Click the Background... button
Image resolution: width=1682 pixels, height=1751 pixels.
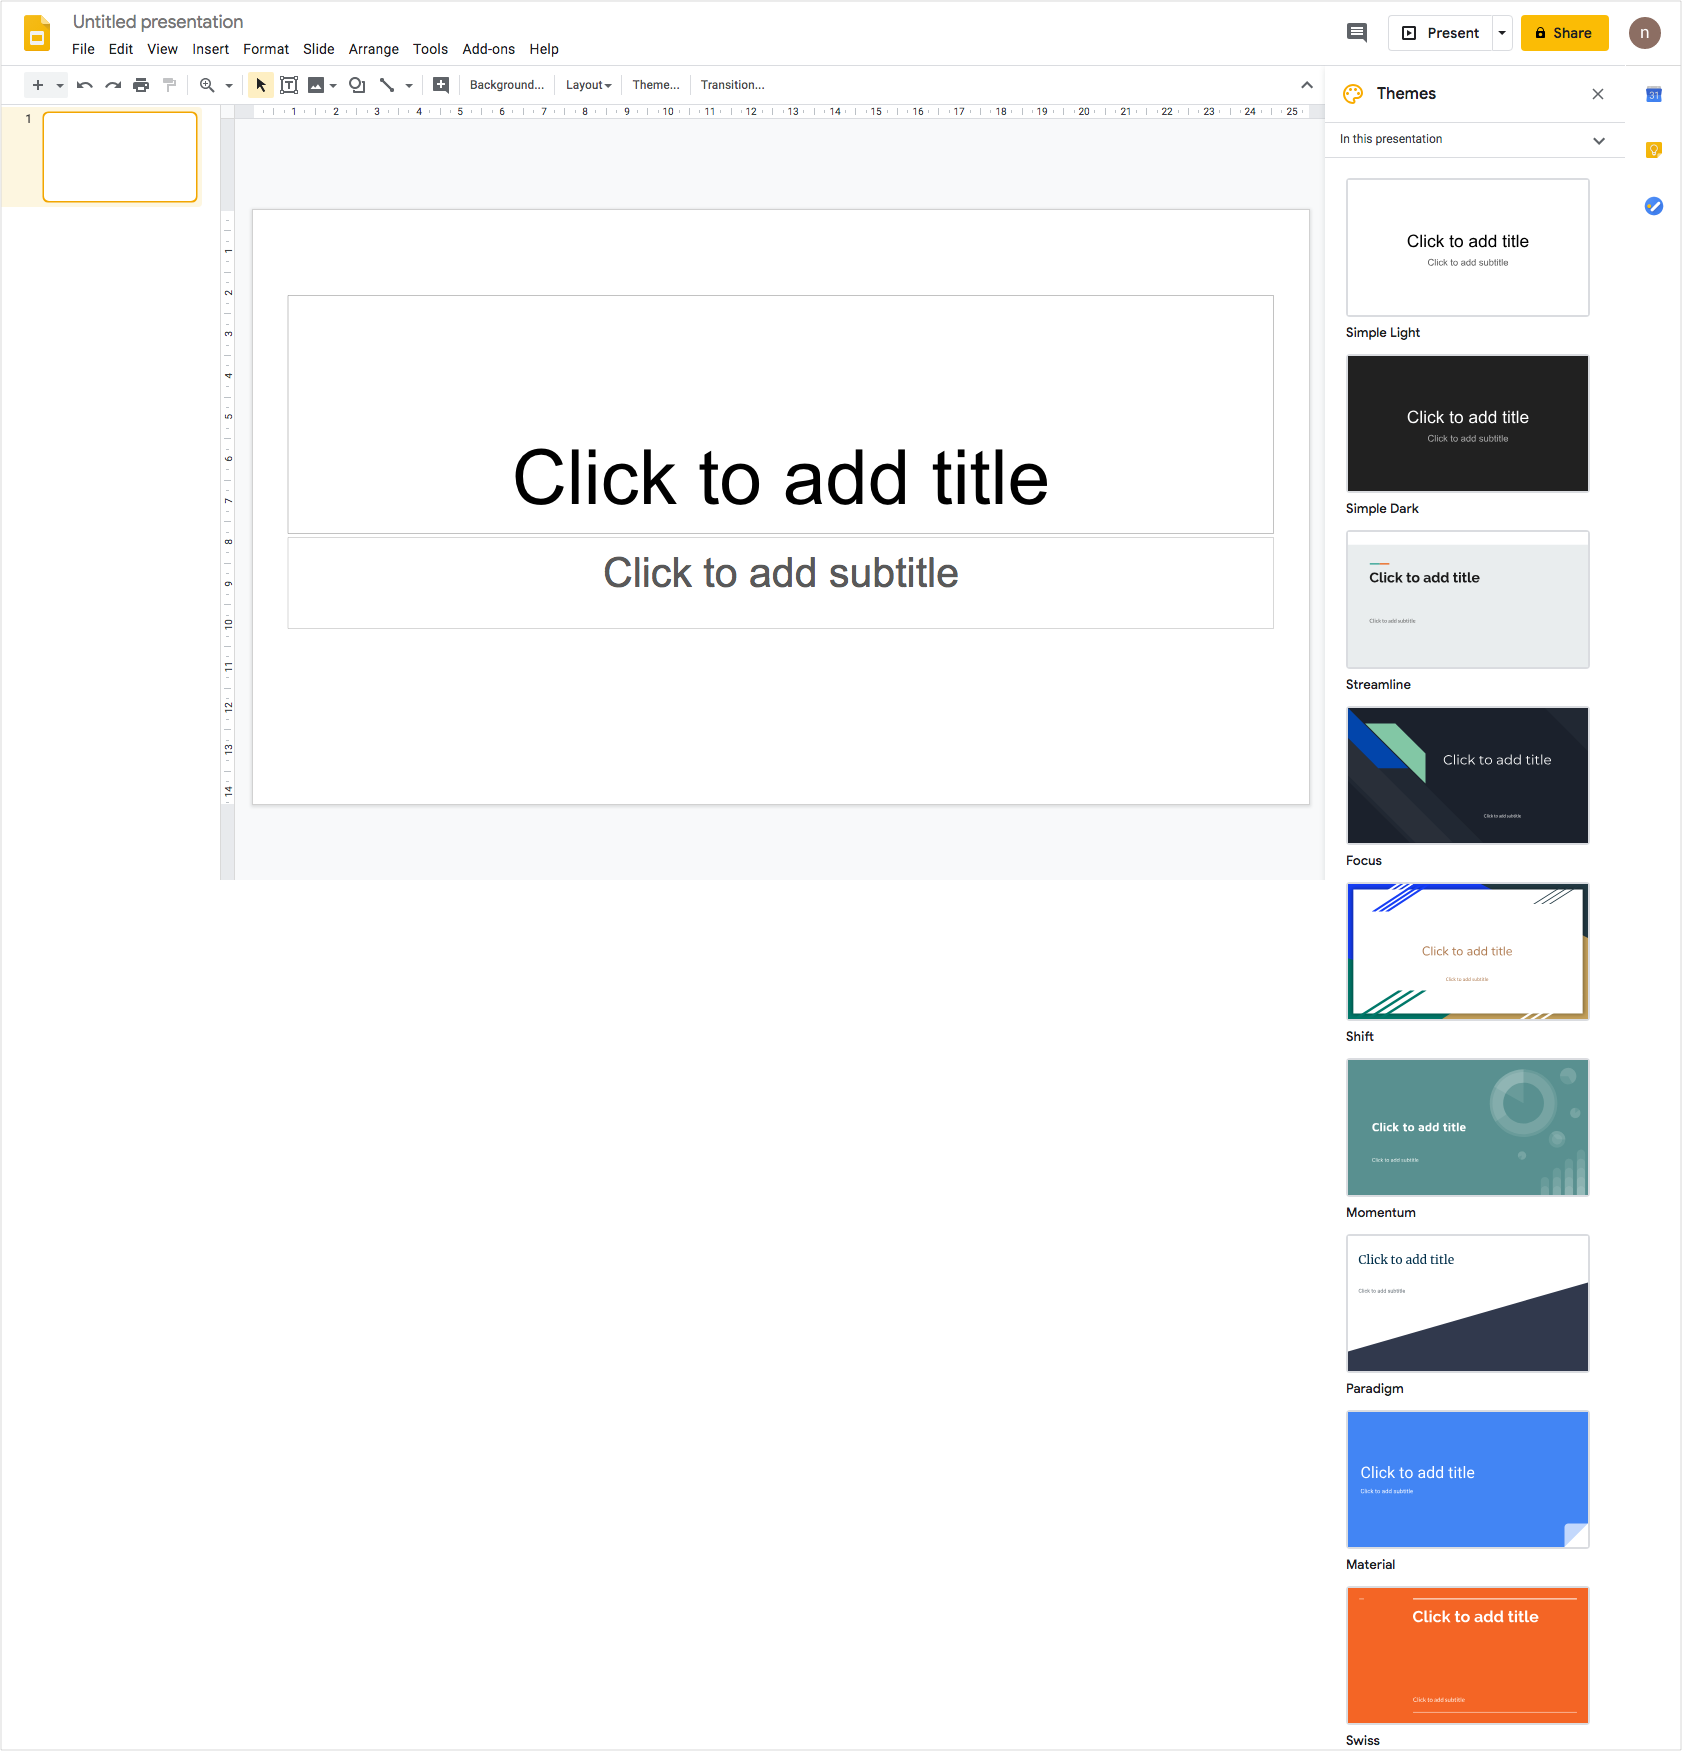click(x=507, y=85)
